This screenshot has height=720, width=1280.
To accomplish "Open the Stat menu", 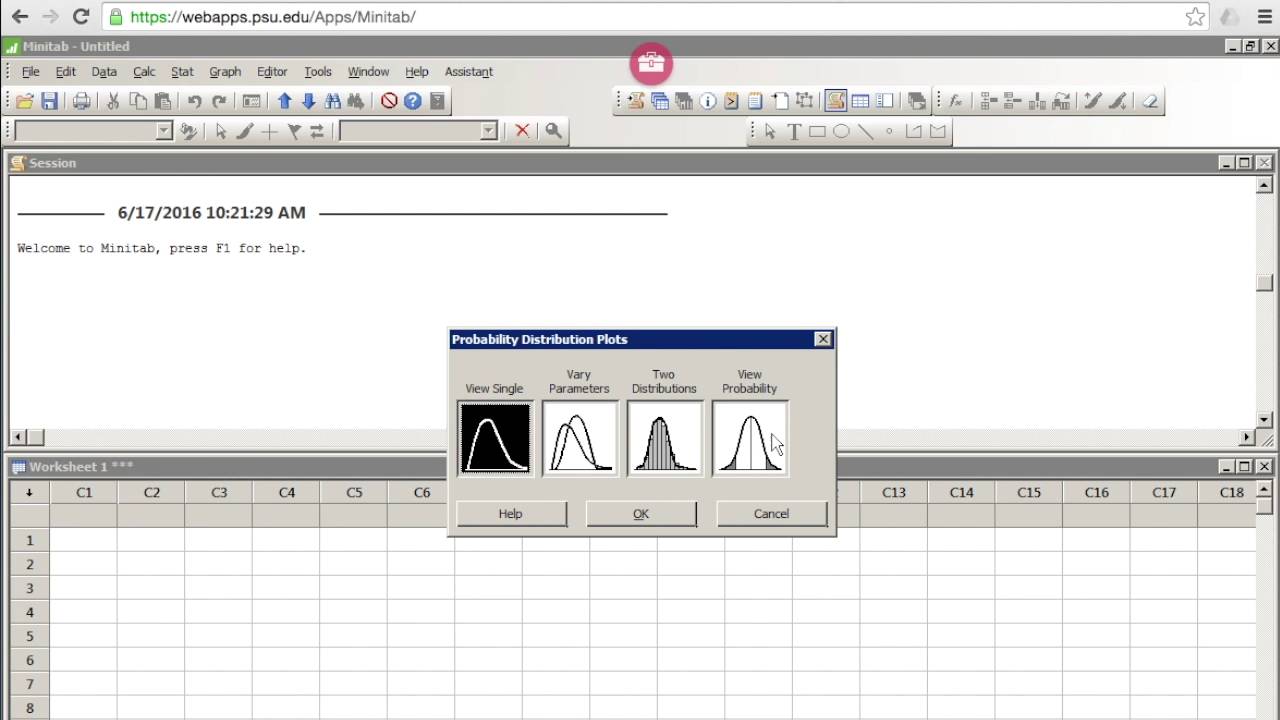I will (182, 72).
